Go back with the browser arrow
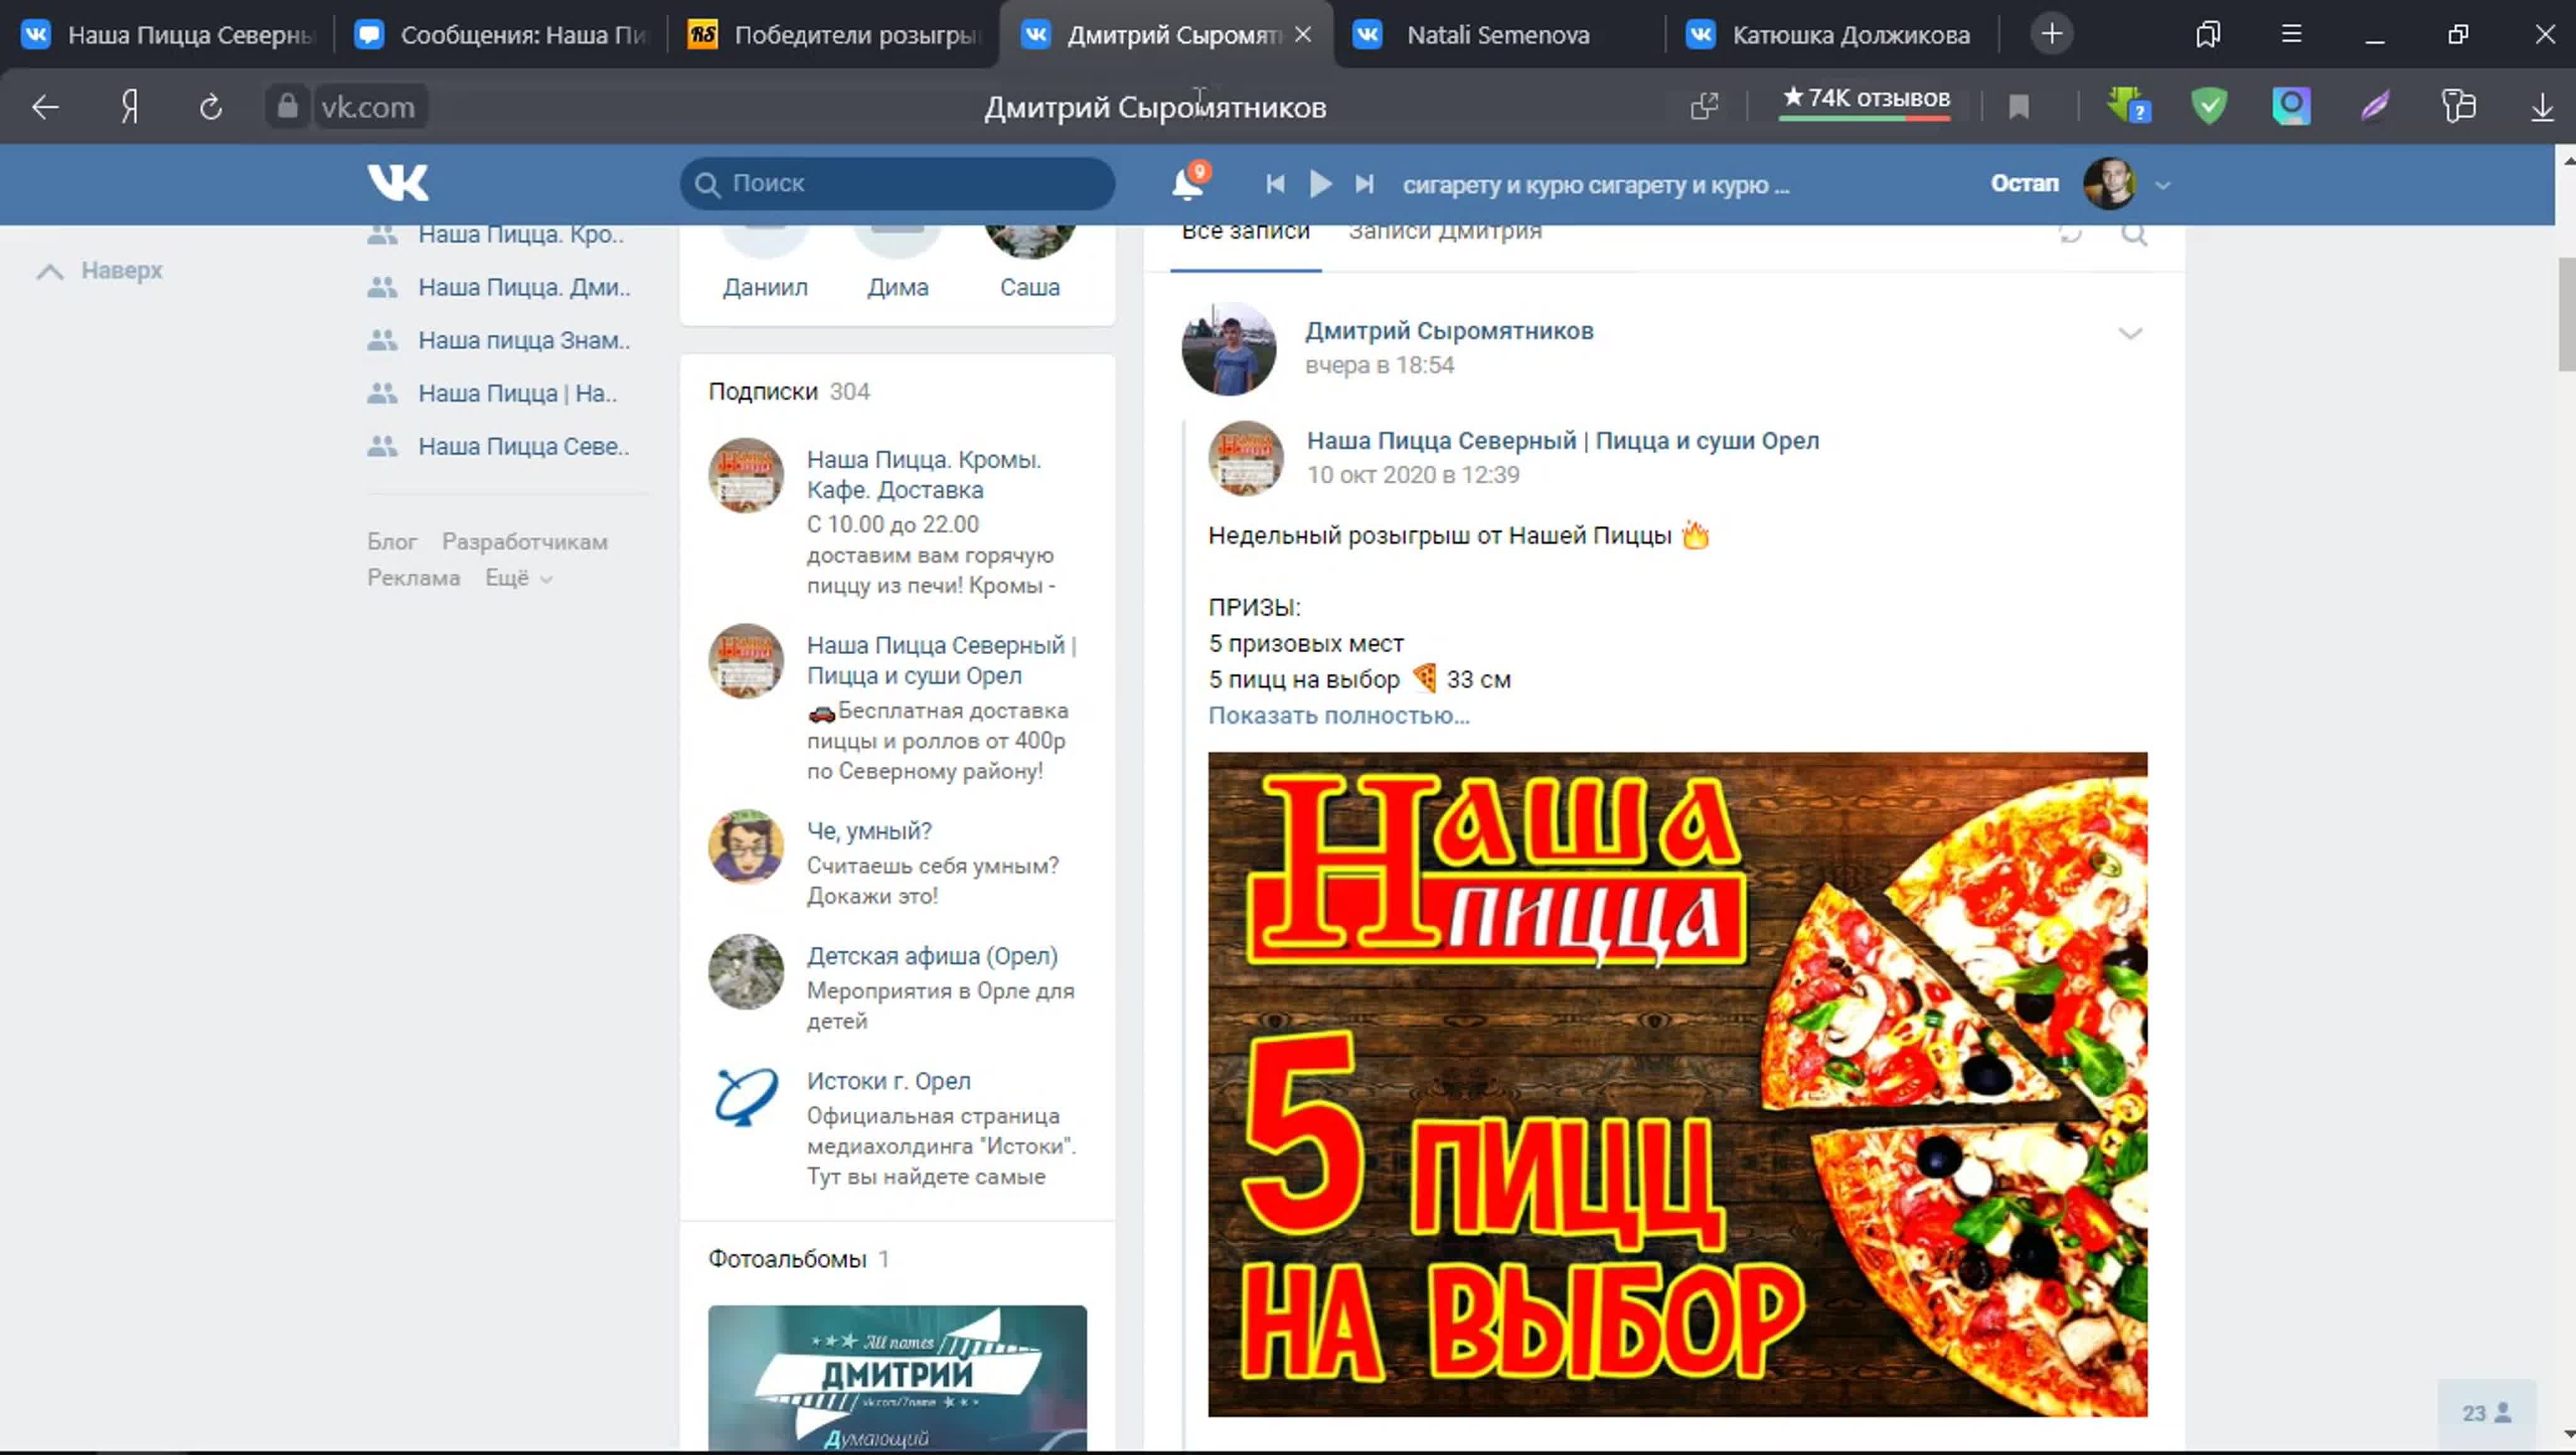Viewport: 2576px width, 1455px height. [45, 107]
